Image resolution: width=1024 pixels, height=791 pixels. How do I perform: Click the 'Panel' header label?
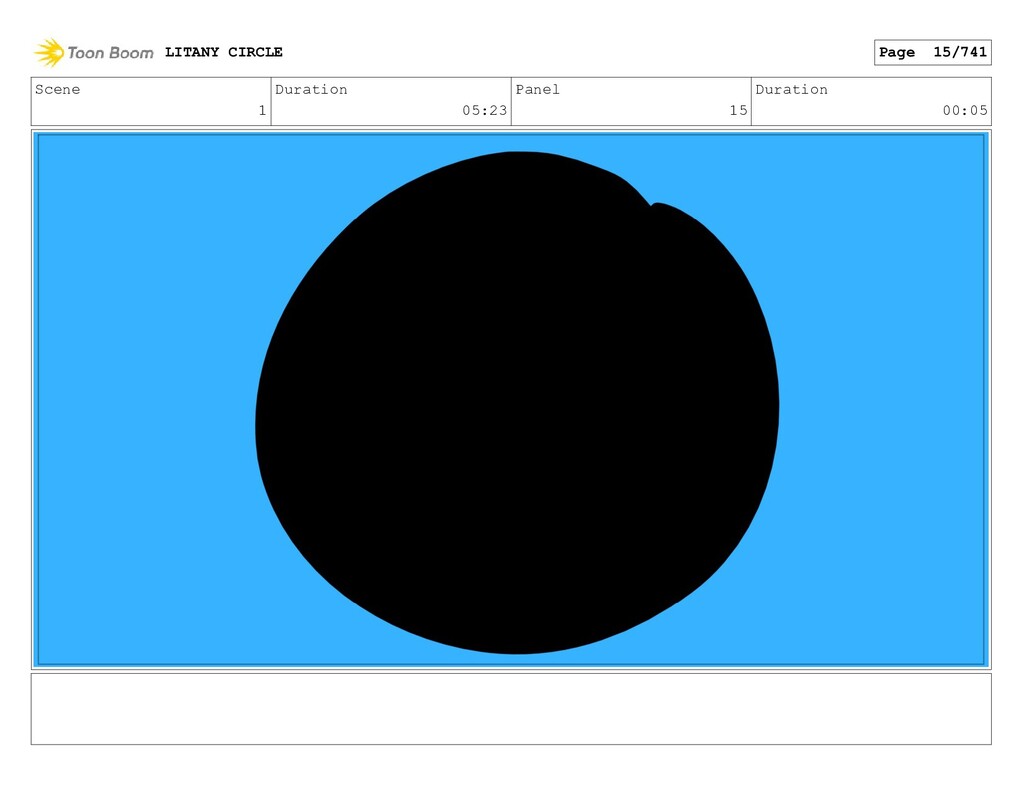(x=537, y=89)
